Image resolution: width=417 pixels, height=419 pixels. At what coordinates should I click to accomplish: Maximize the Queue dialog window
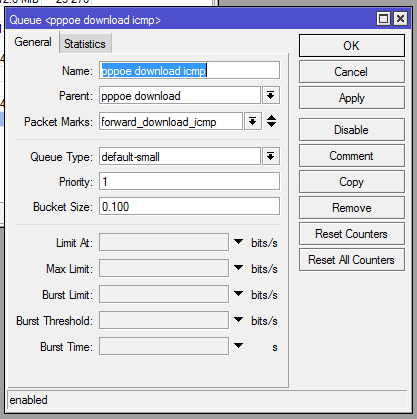[383, 19]
